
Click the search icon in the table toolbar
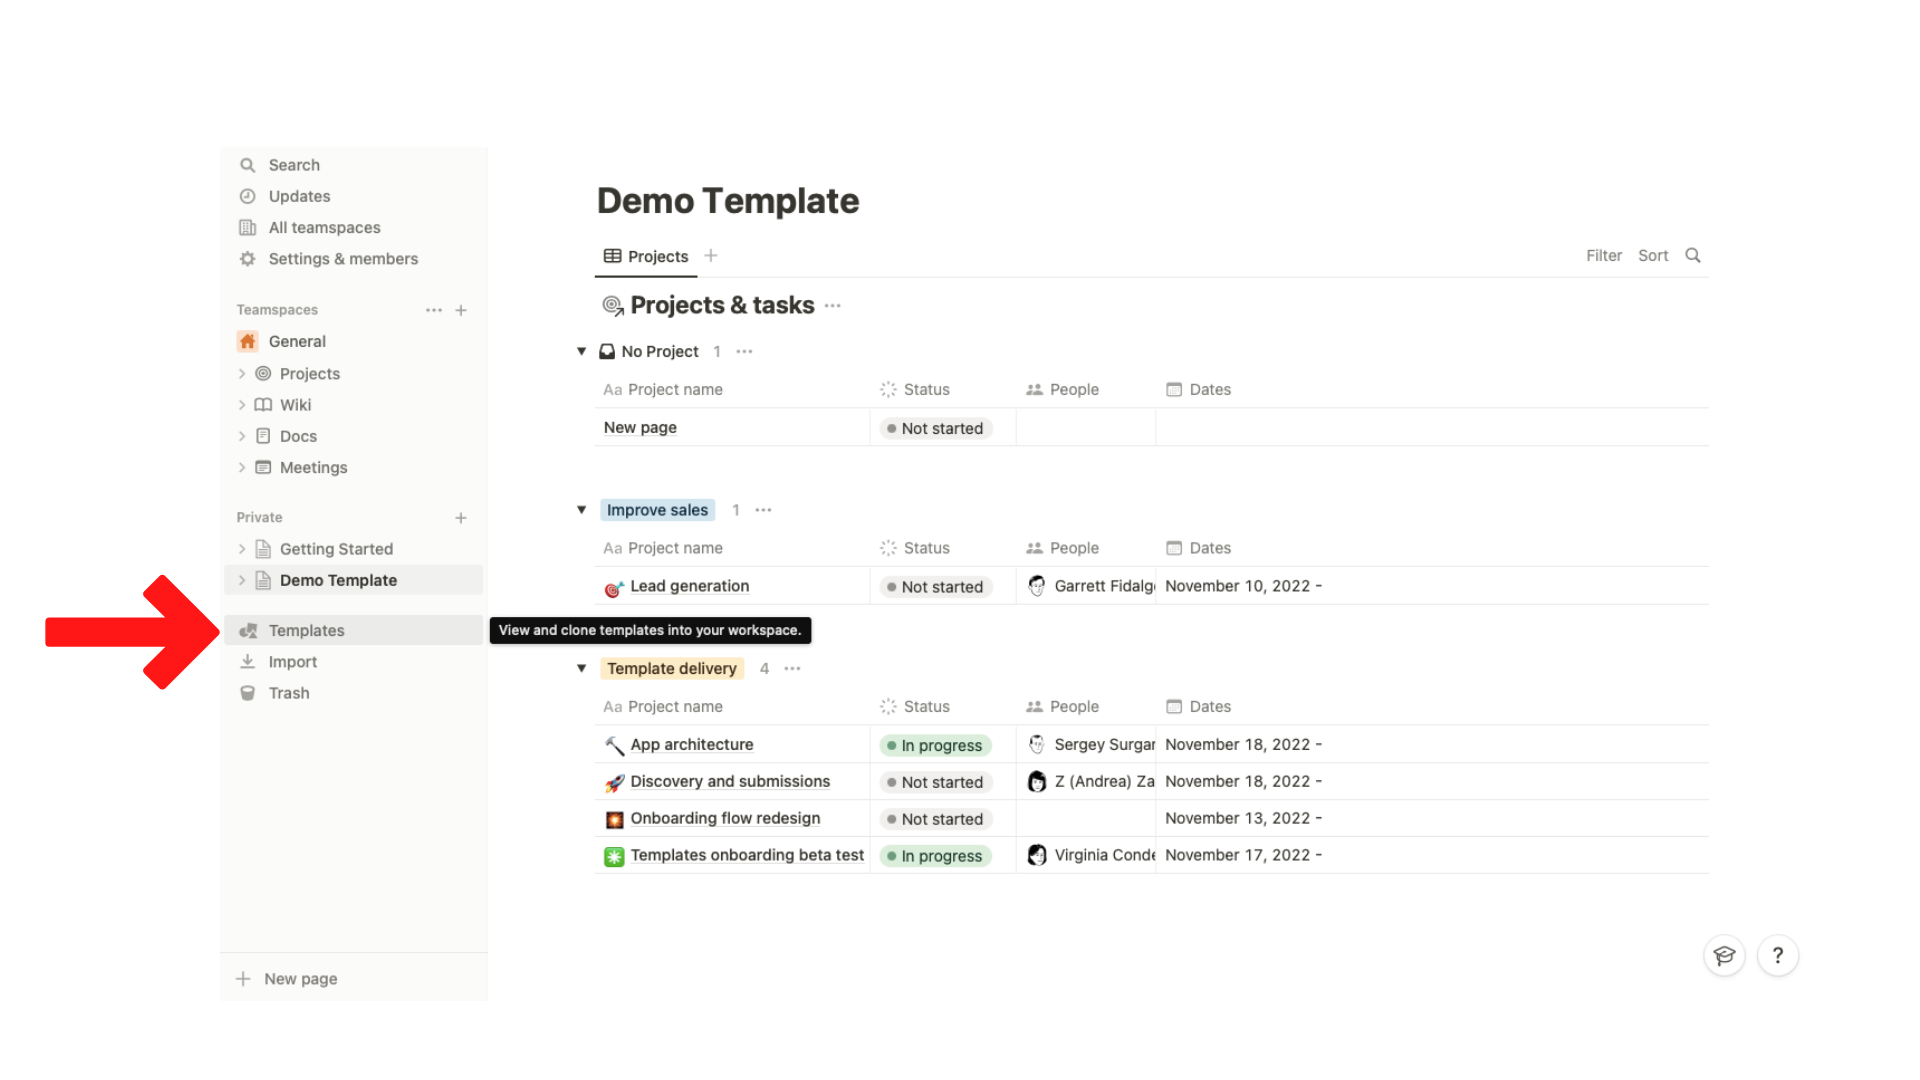click(x=1692, y=255)
